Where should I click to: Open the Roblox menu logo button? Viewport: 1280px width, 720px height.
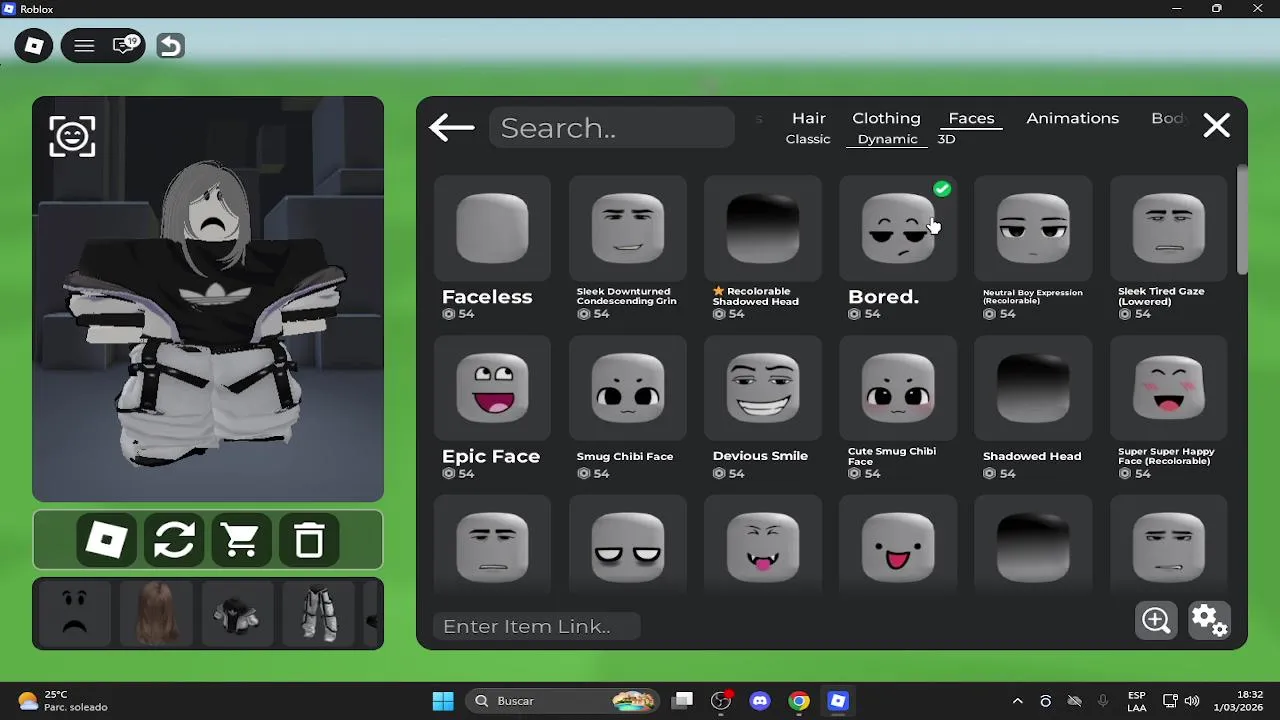point(34,46)
